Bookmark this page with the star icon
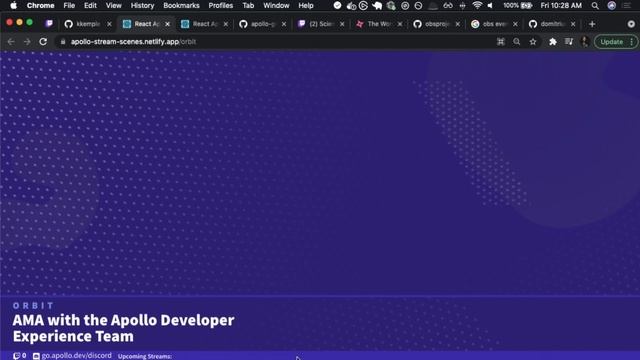Image resolution: width=640 pixels, height=360 pixels. tap(533, 42)
